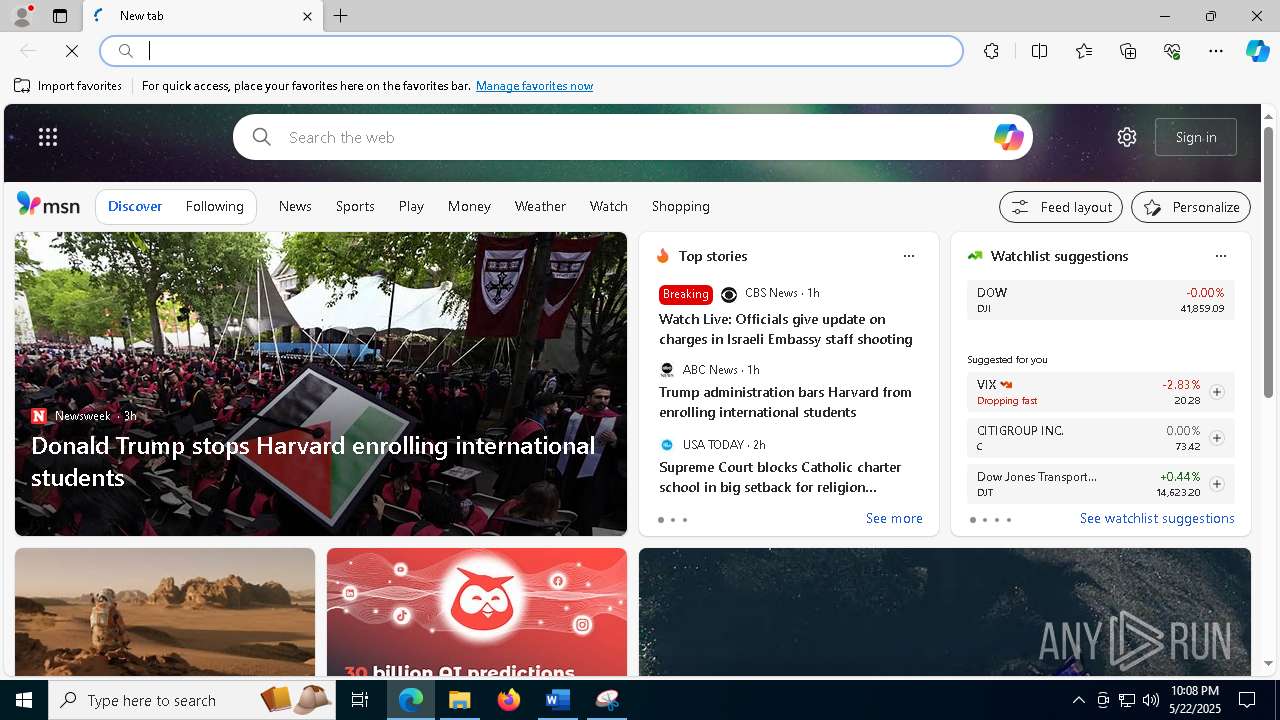Image resolution: width=1280 pixels, height=720 pixels.
Task: Open Manage favorites now link
Action: [x=534, y=86]
